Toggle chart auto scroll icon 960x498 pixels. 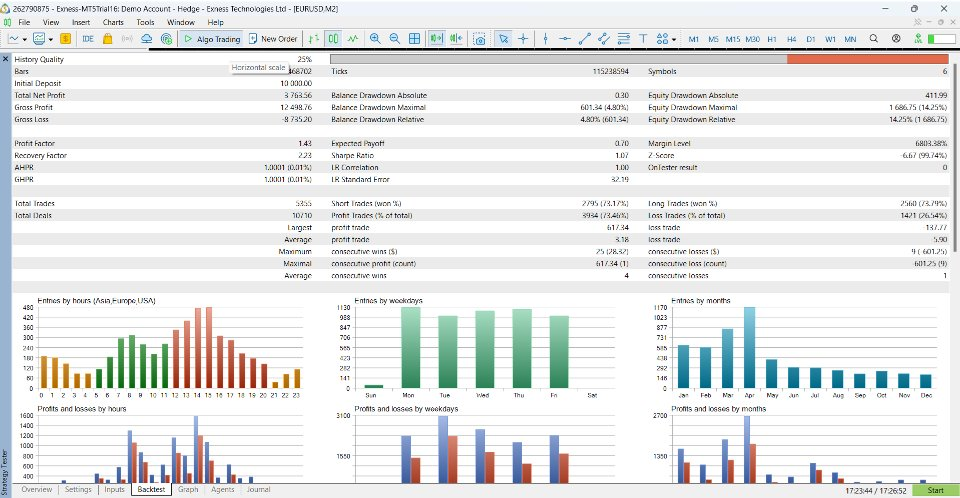coord(436,39)
